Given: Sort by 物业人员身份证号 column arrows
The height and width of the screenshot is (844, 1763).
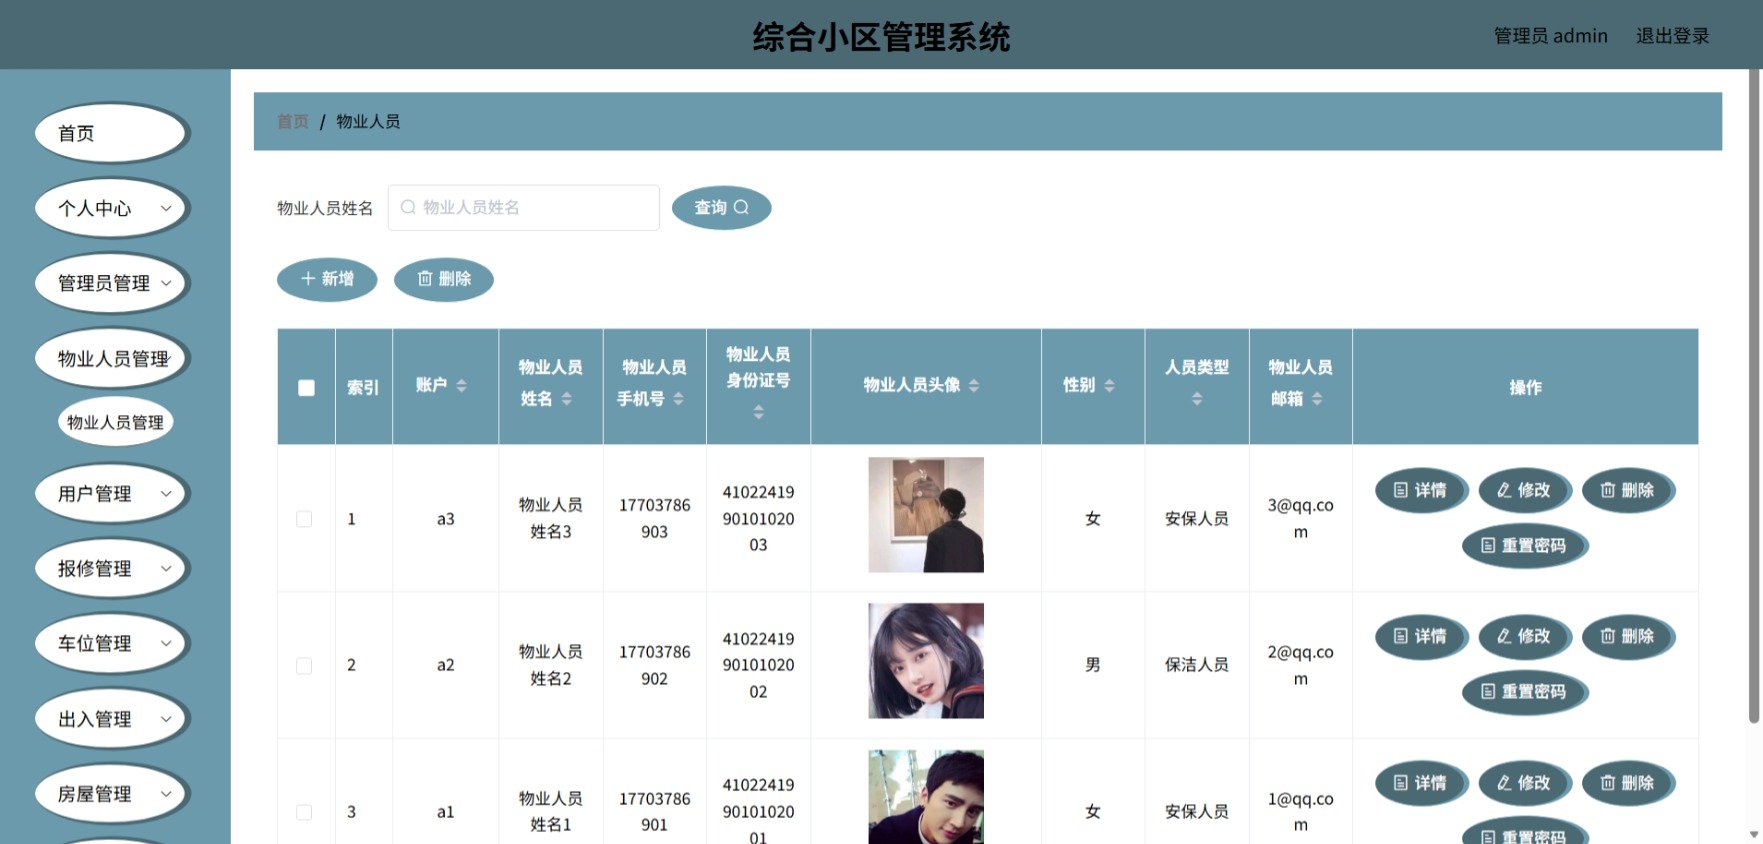Looking at the screenshot, I should click(758, 412).
